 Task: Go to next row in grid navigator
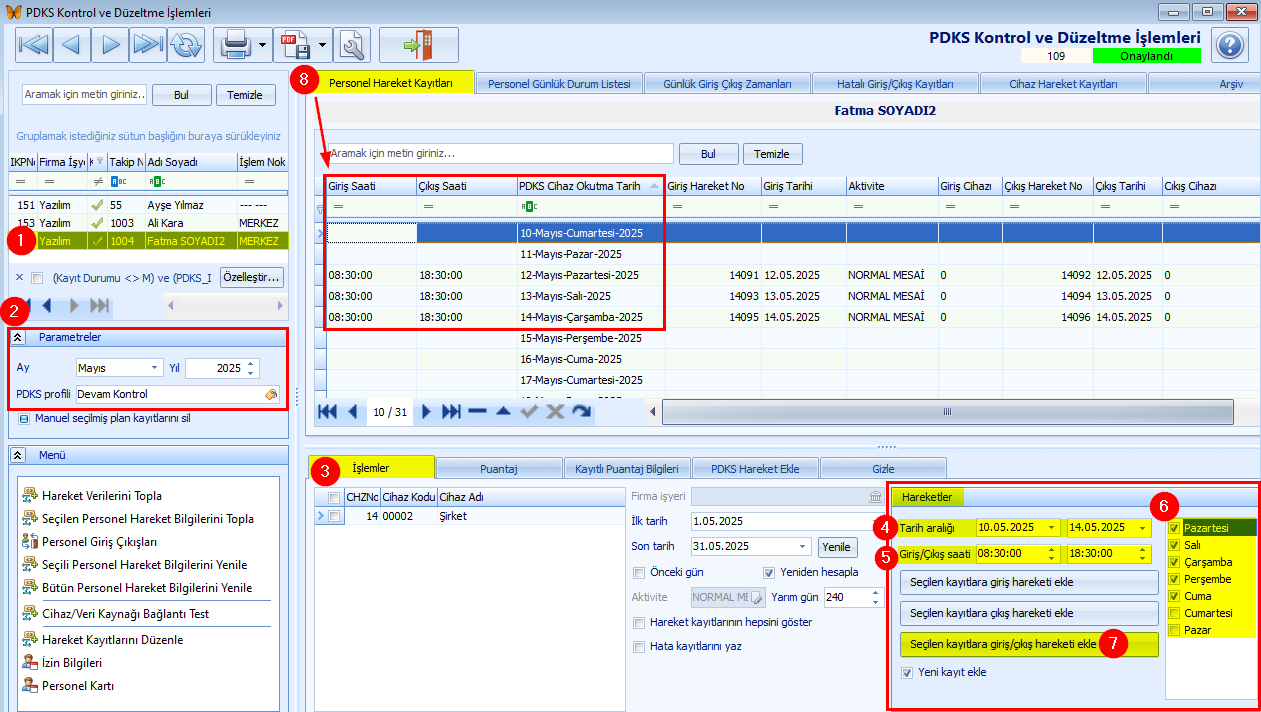click(426, 411)
